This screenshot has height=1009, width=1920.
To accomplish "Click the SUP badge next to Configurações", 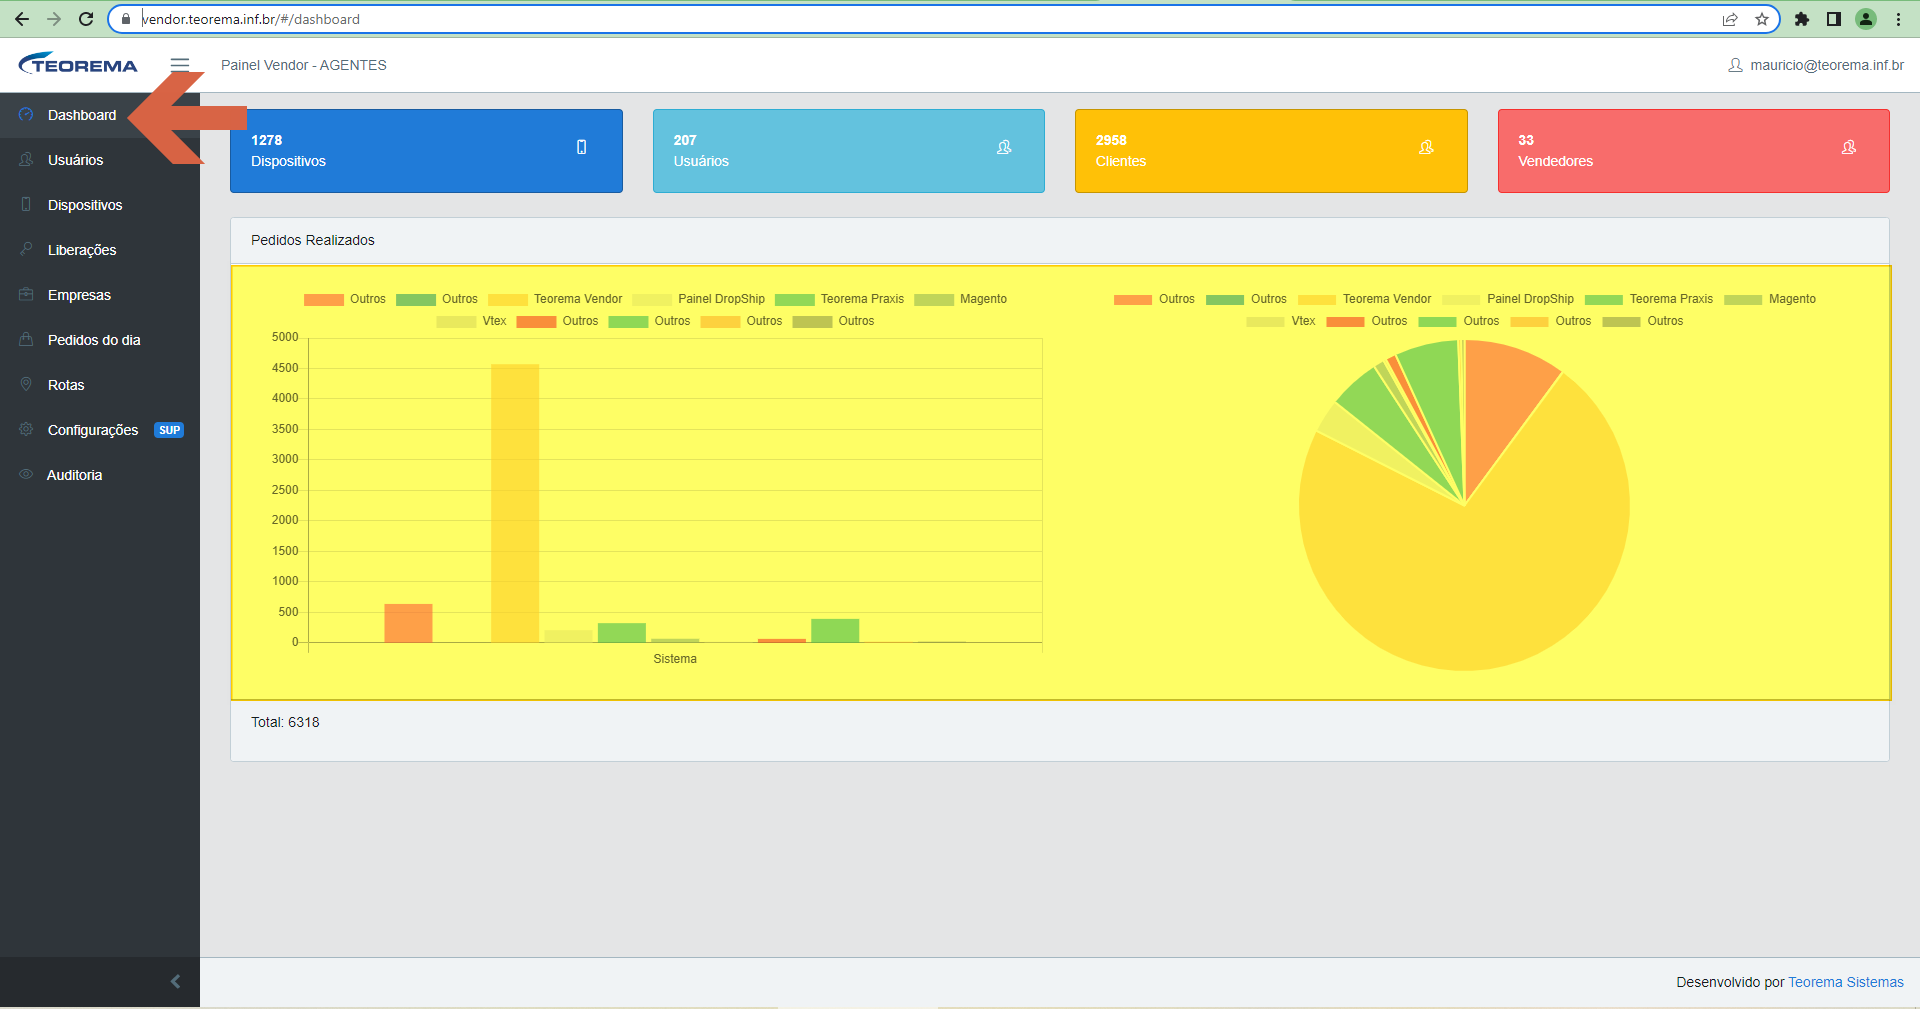I will (169, 430).
